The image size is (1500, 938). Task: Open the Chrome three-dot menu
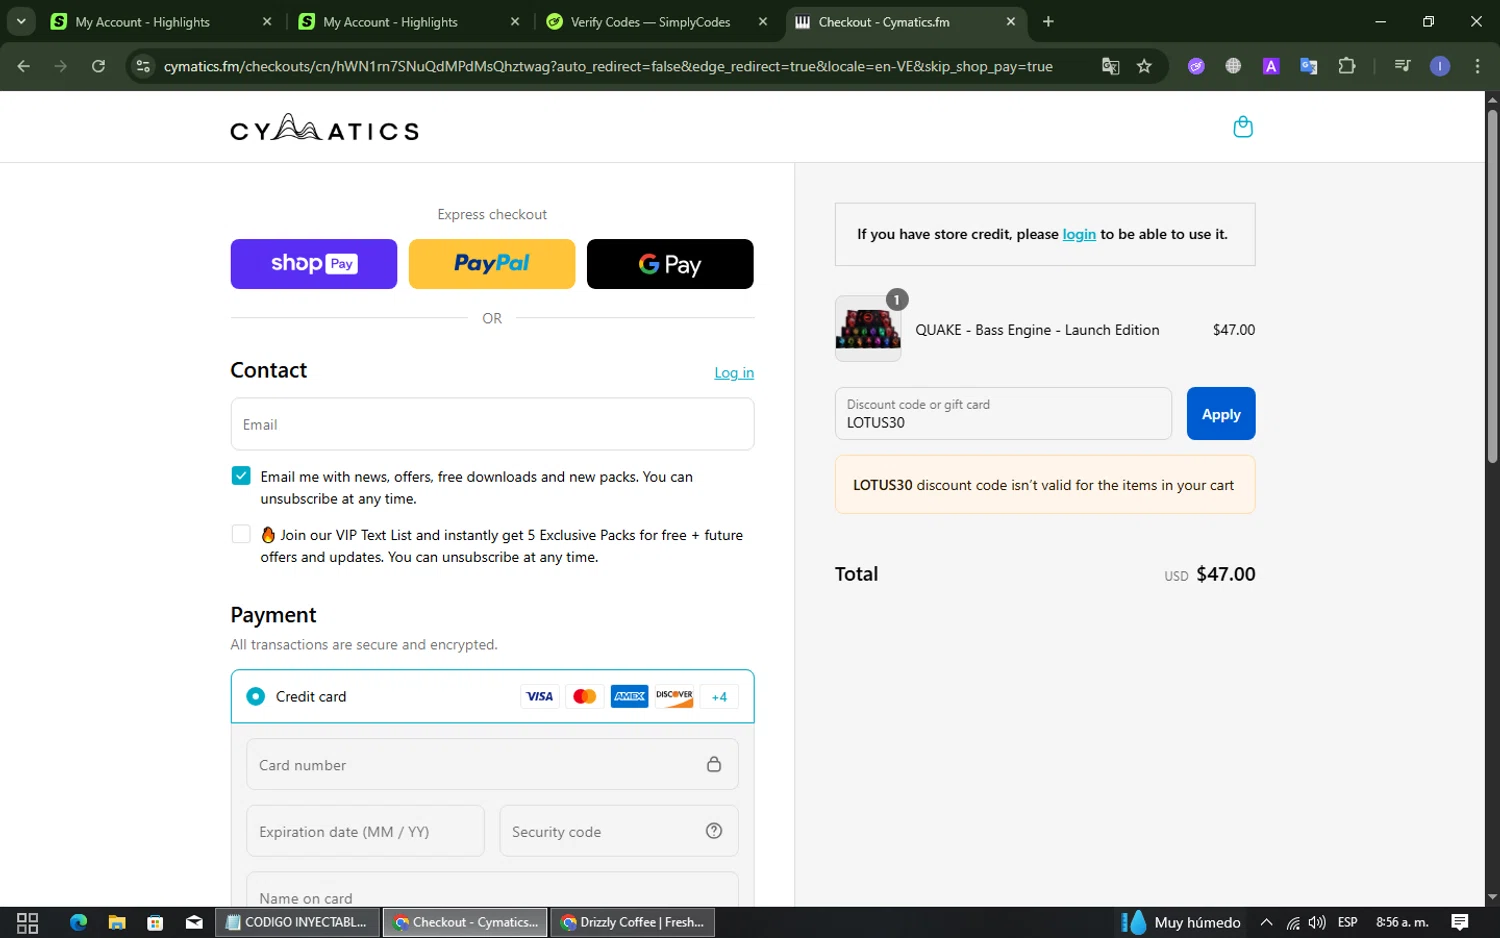click(x=1477, y=66)
